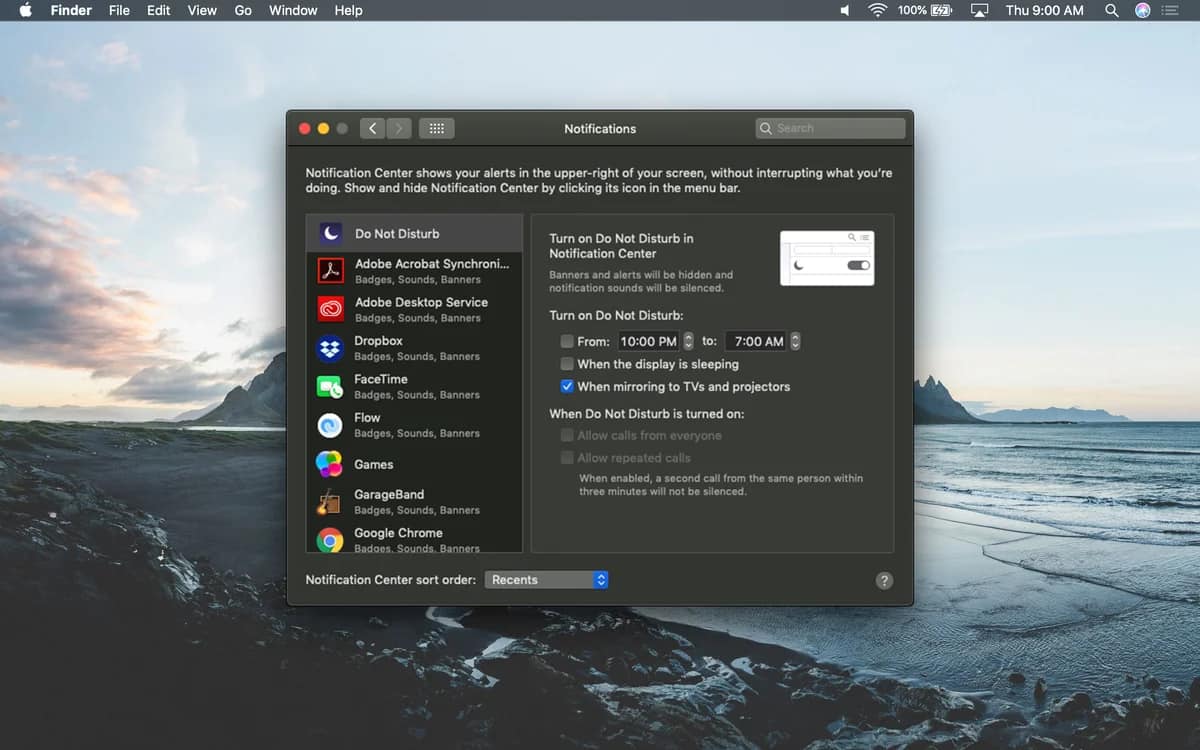Select the GarageBand app icon

click(331, 502)
